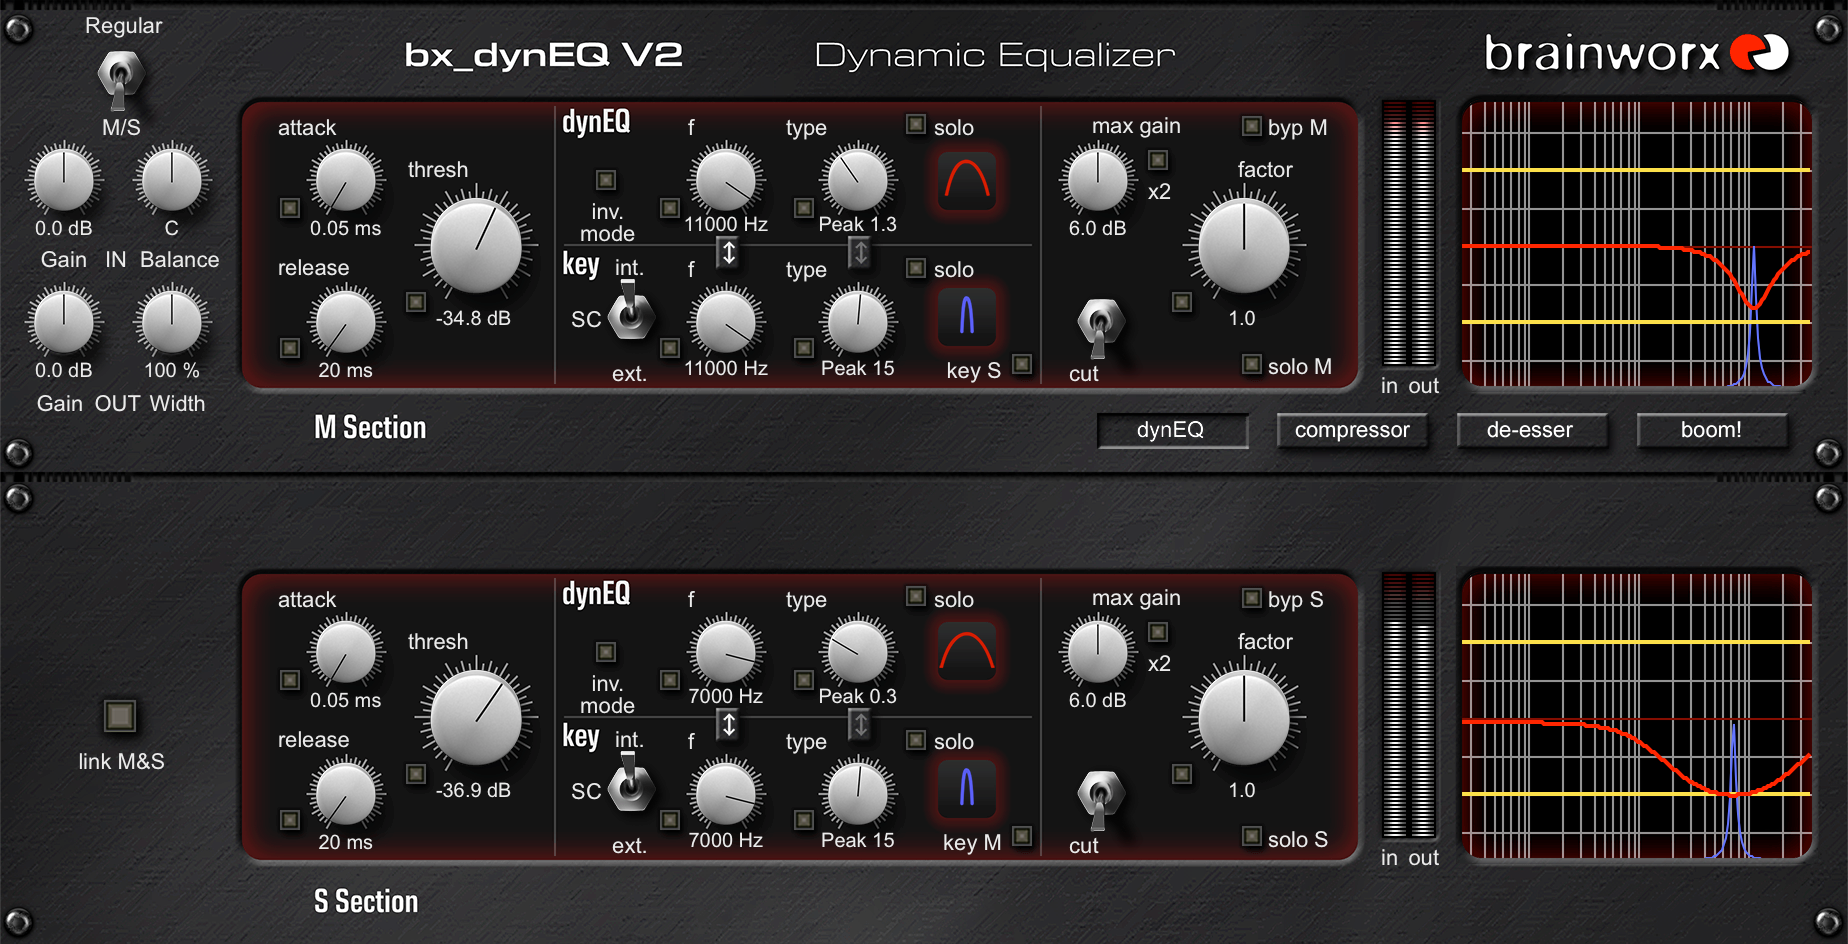Click the type link arrow in S Section
The image size is (1848, 944).
(x=859, y=723)
